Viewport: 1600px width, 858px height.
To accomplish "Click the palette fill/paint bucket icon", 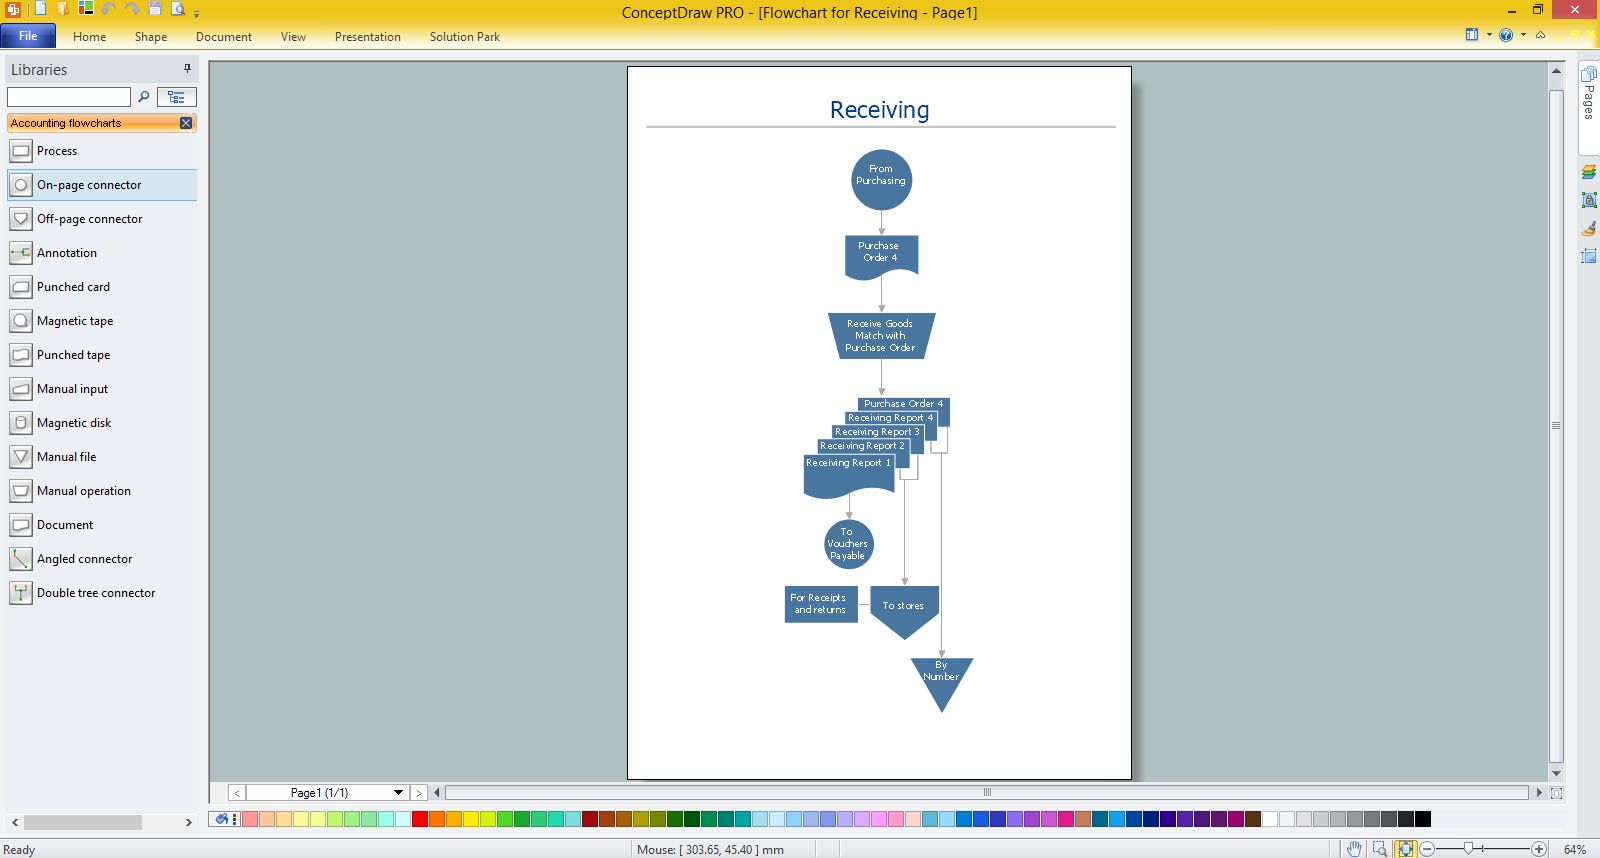I will click(x=221, y=819).
